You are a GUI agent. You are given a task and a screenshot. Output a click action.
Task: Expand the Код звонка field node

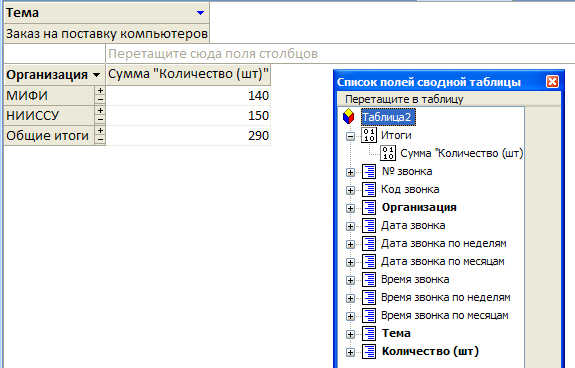[x=350, y=190]
